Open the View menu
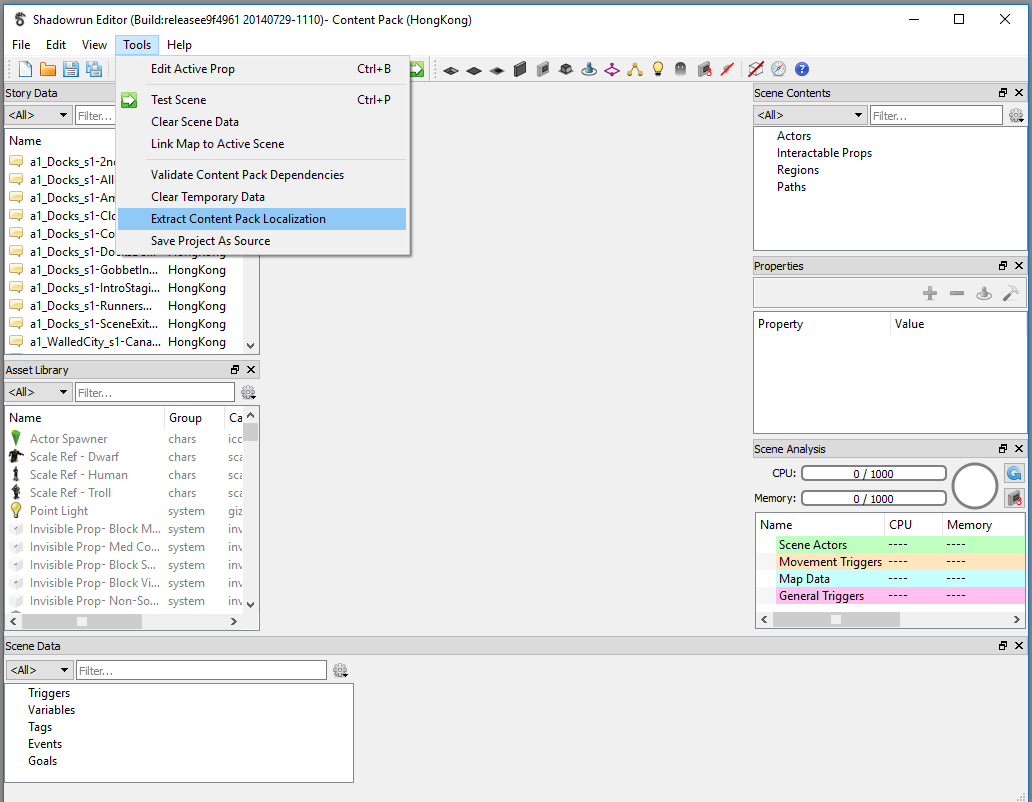The height and width of the screenshot is (802, 1032). pyautogui.click(x=94, y=45)
